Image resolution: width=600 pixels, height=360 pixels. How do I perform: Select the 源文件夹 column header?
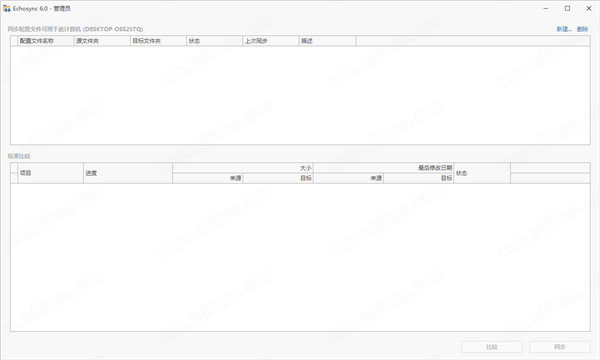tap(102, 41)
